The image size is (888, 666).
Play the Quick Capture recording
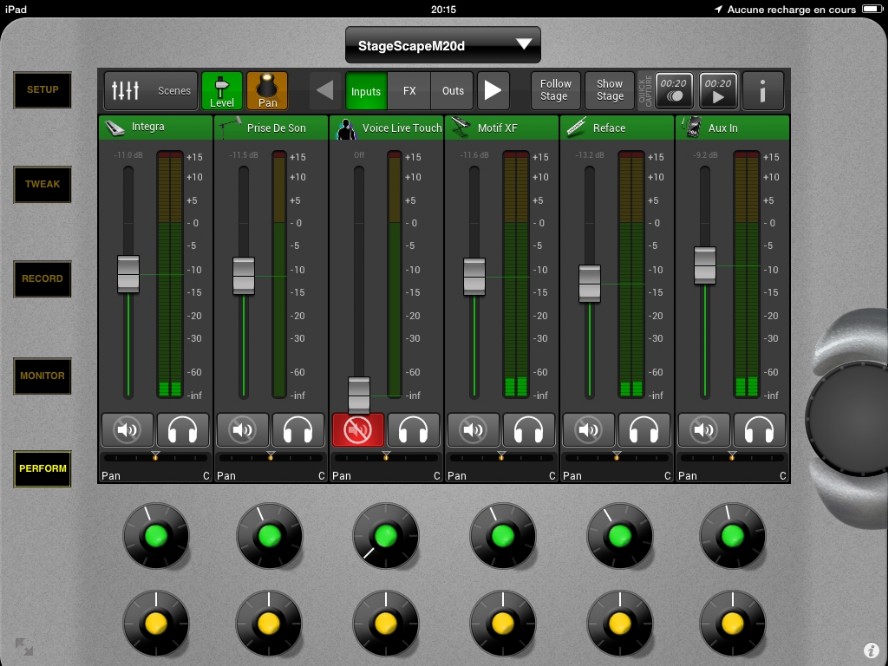pyautogui.click(x=718, y=91)
